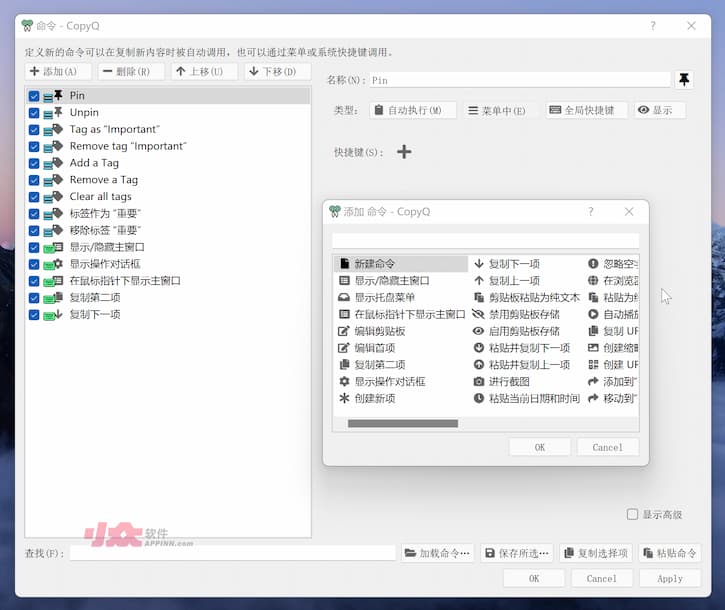
Task: Click the pin icon button beside name field
Action: tap(684, 80)
